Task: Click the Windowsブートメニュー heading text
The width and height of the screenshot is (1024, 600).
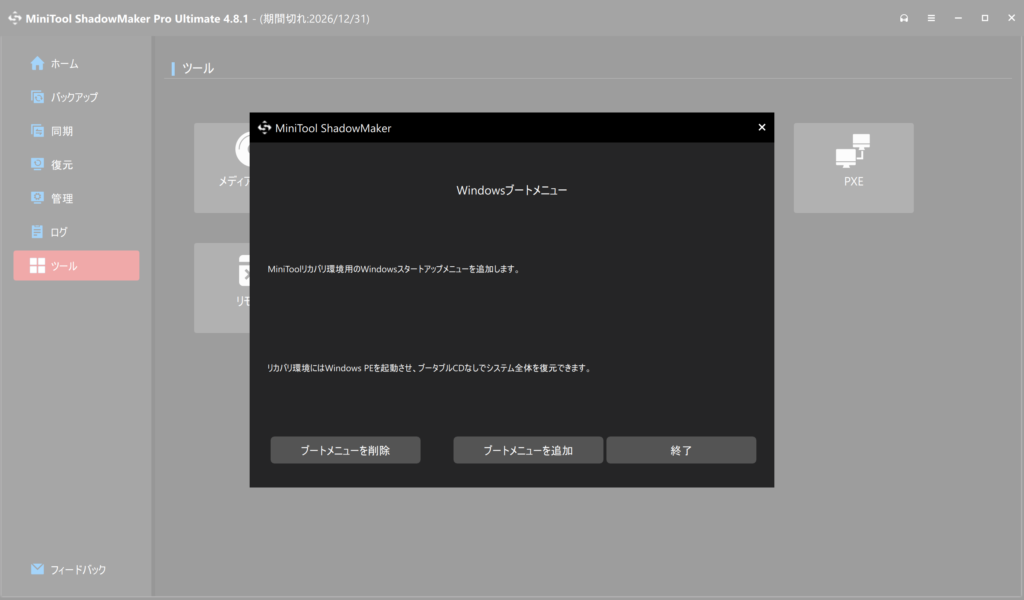Action: pos(511,190)
